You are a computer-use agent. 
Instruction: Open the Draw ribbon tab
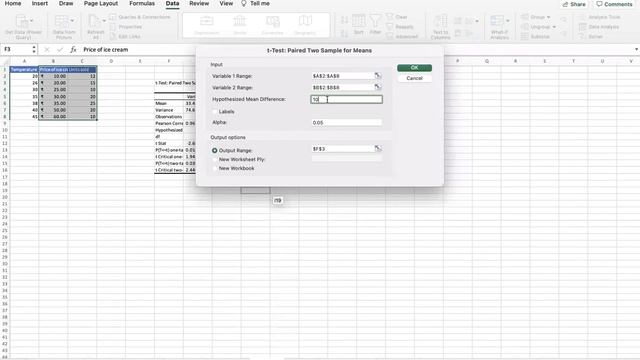click(66, 3)
